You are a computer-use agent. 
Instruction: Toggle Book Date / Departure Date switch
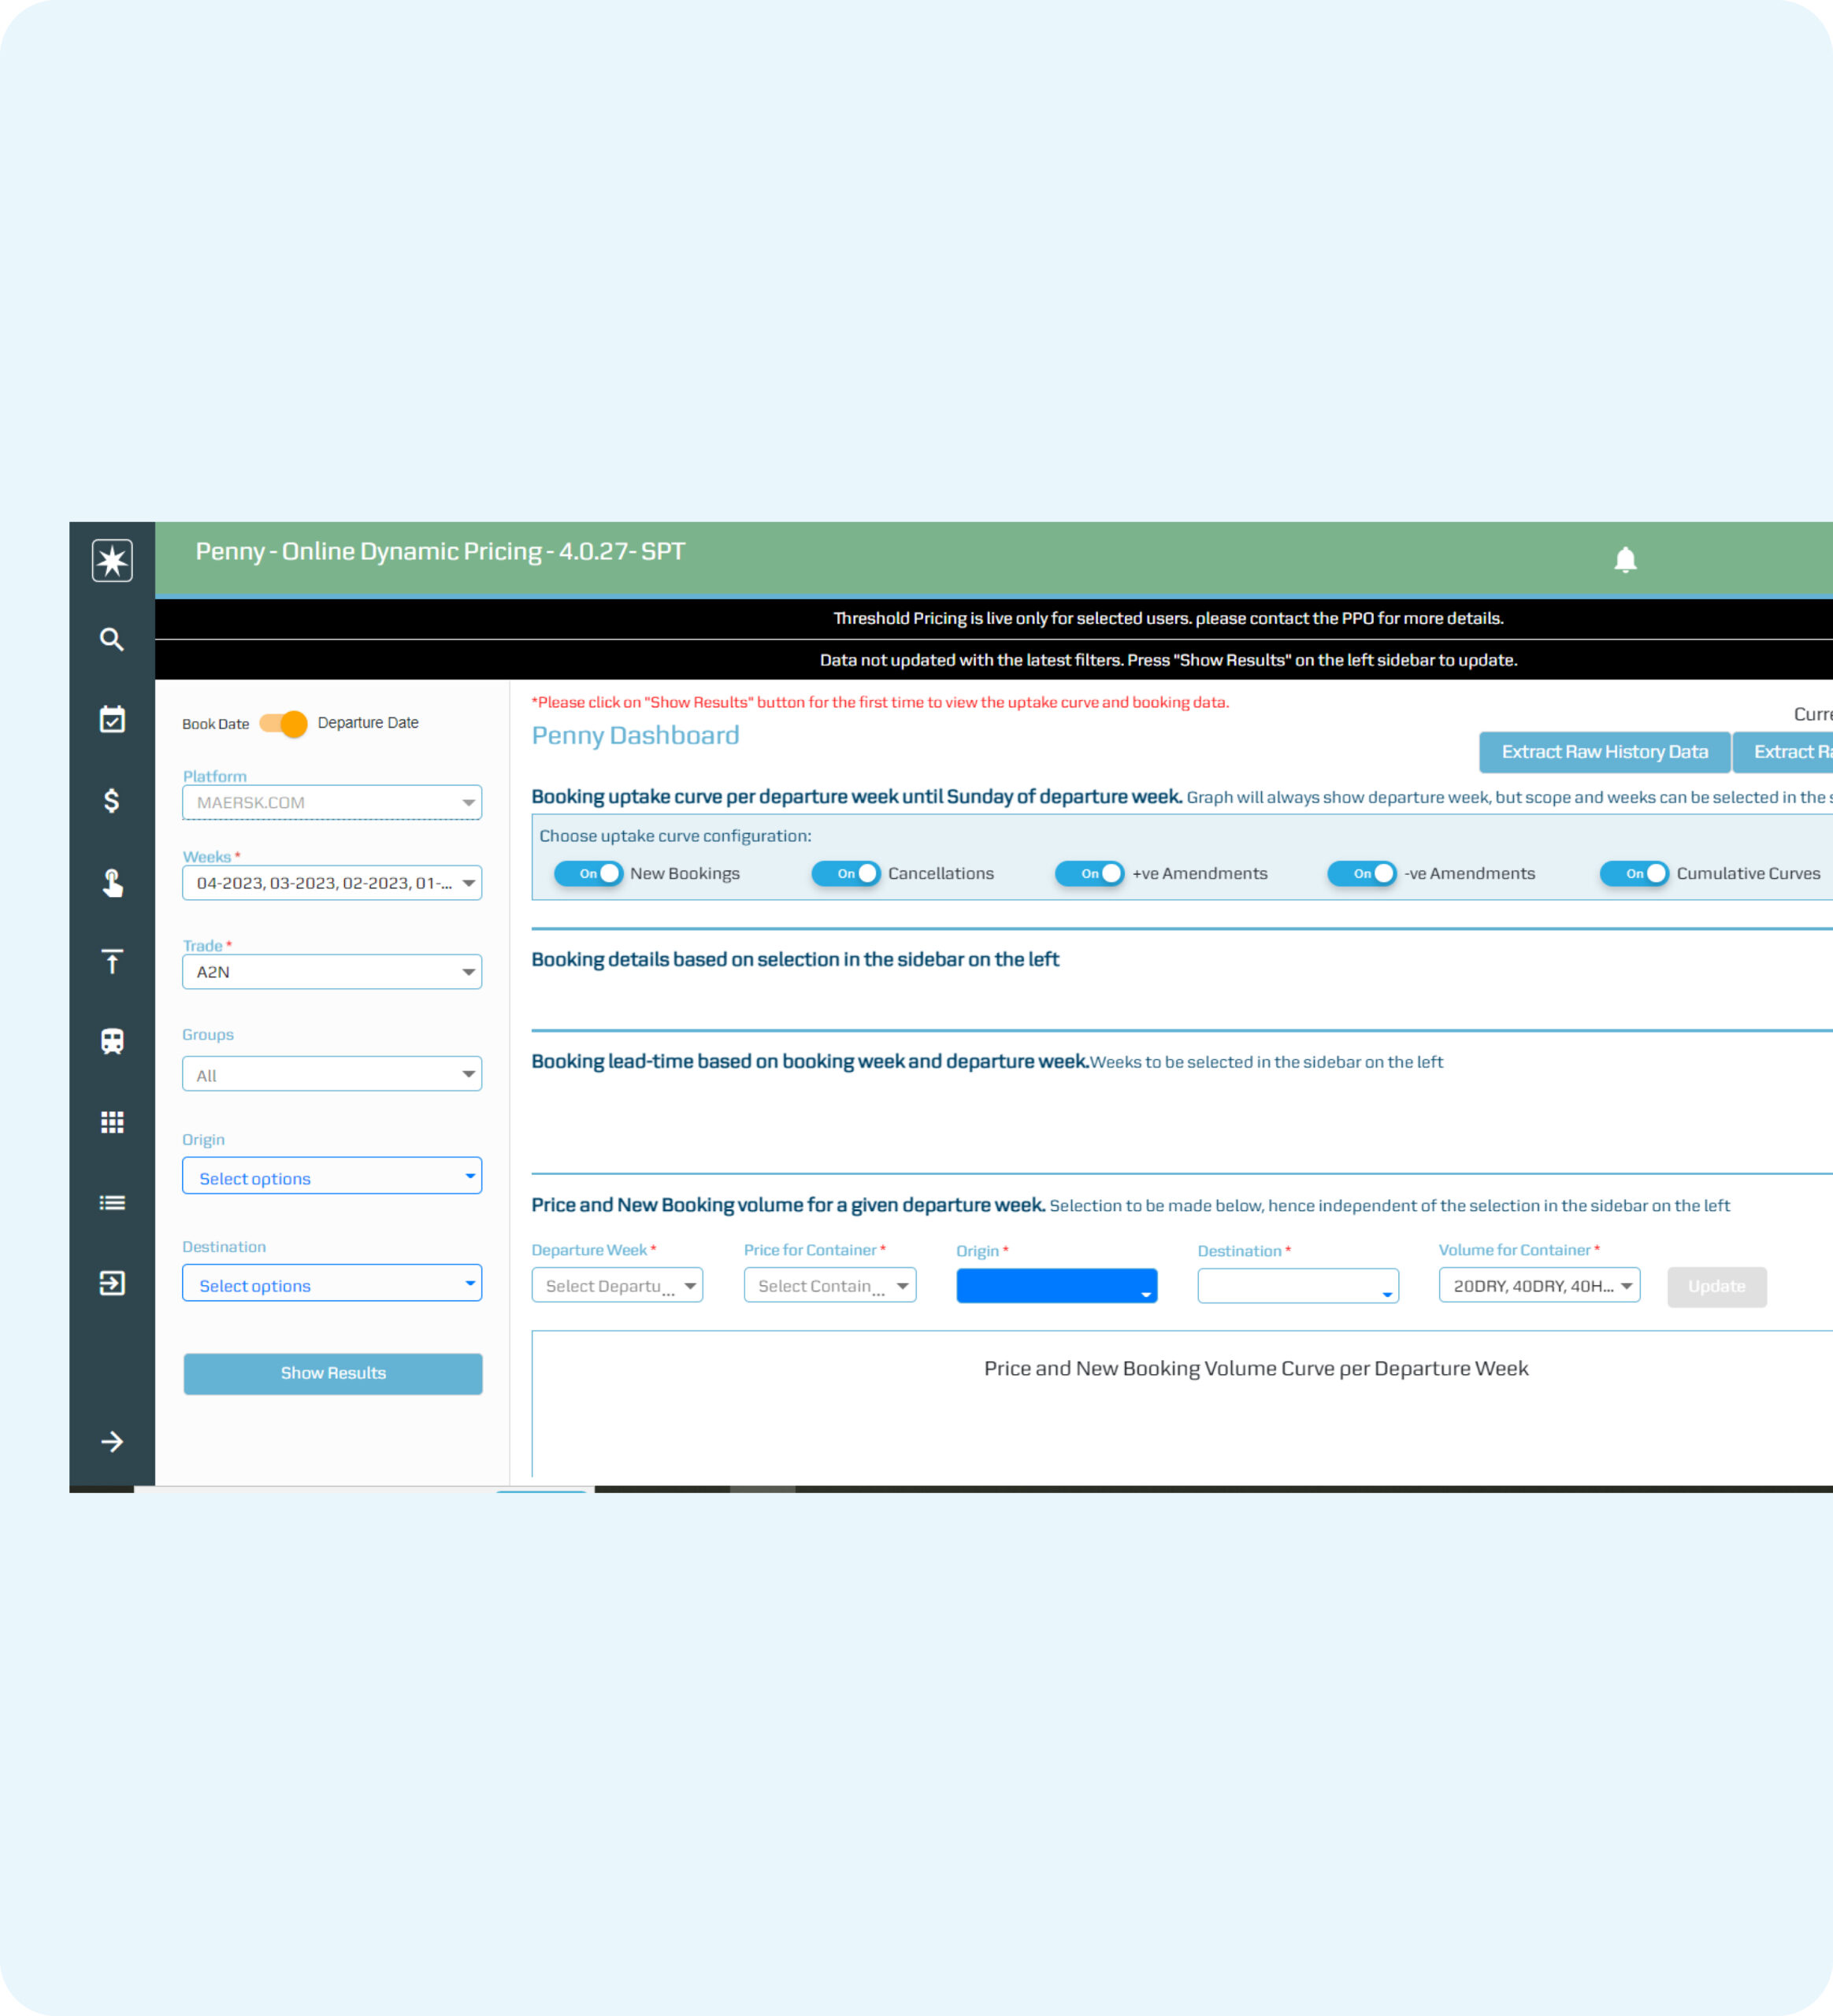[x=284, y=723]
